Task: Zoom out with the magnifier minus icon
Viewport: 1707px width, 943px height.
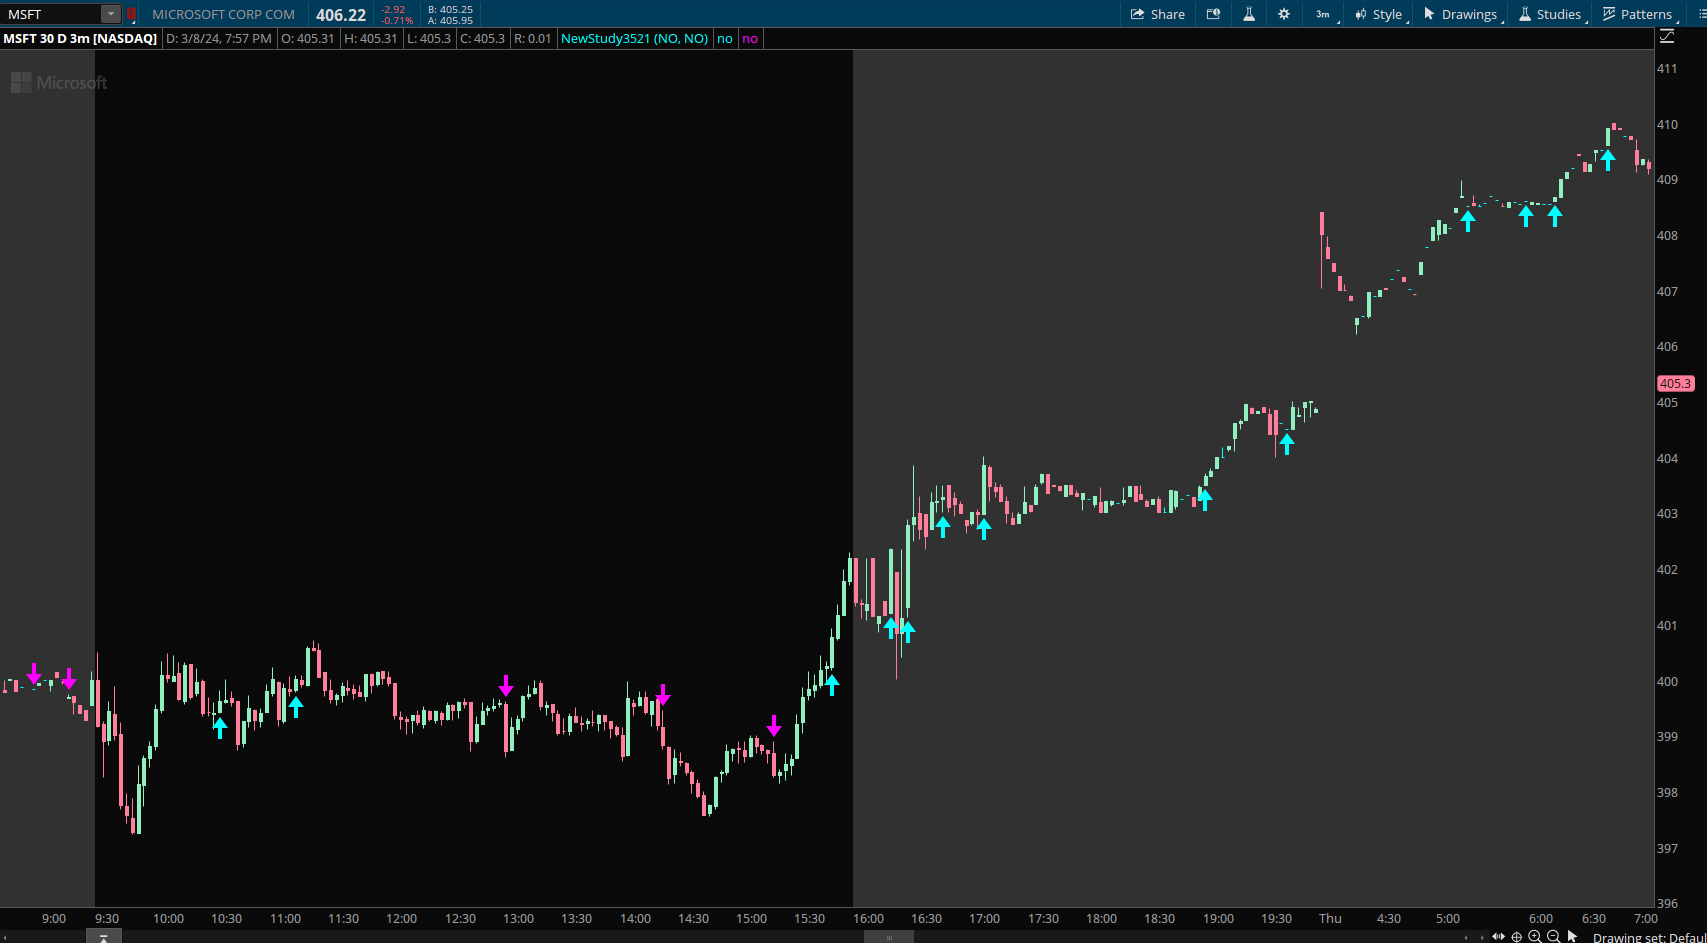Action: pyautogui.click(x=1553, y=936)
